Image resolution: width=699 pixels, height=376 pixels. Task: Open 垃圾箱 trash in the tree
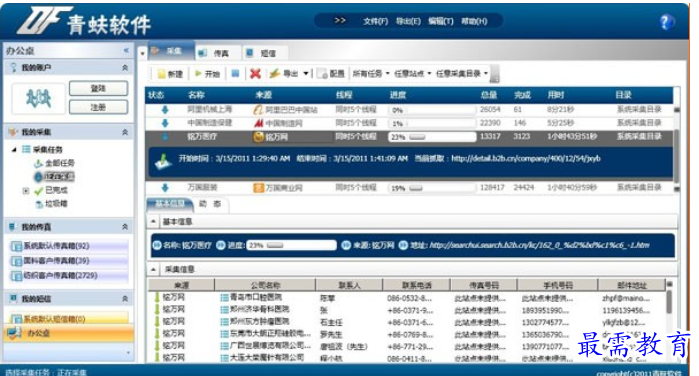pyautogui.click(x=56, y=204)
